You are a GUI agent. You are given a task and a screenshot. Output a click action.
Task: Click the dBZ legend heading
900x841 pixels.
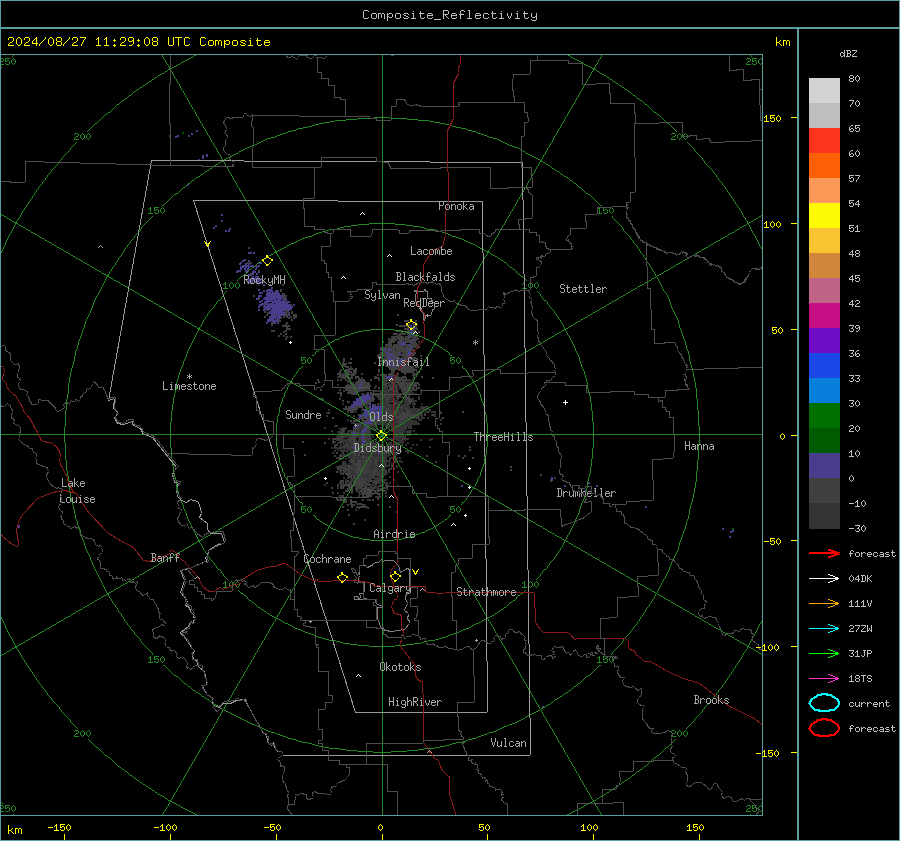tap(848, 53)
